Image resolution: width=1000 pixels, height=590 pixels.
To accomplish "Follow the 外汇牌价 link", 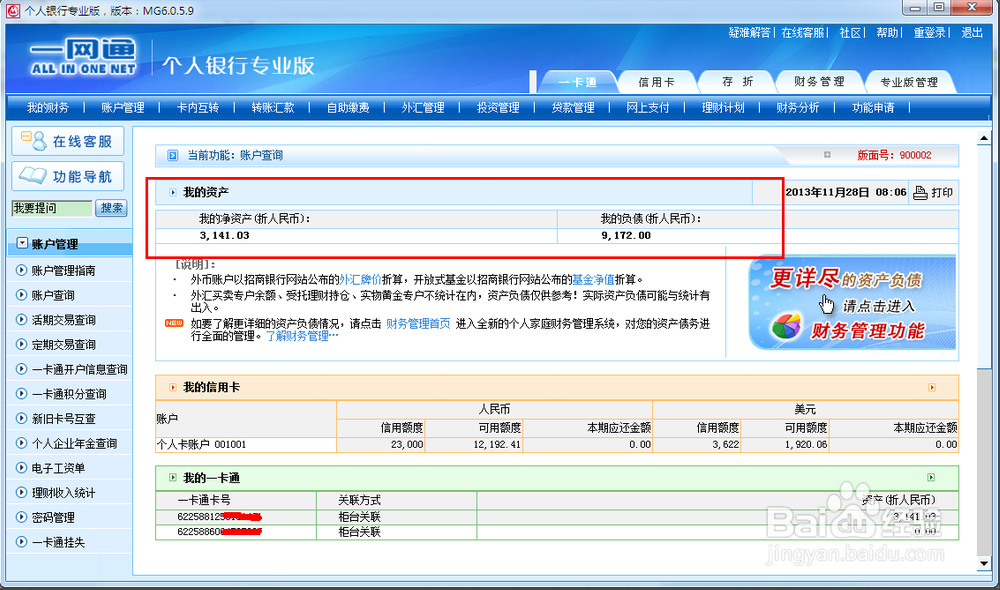I will pyautogui.click(x=360, y=279).
